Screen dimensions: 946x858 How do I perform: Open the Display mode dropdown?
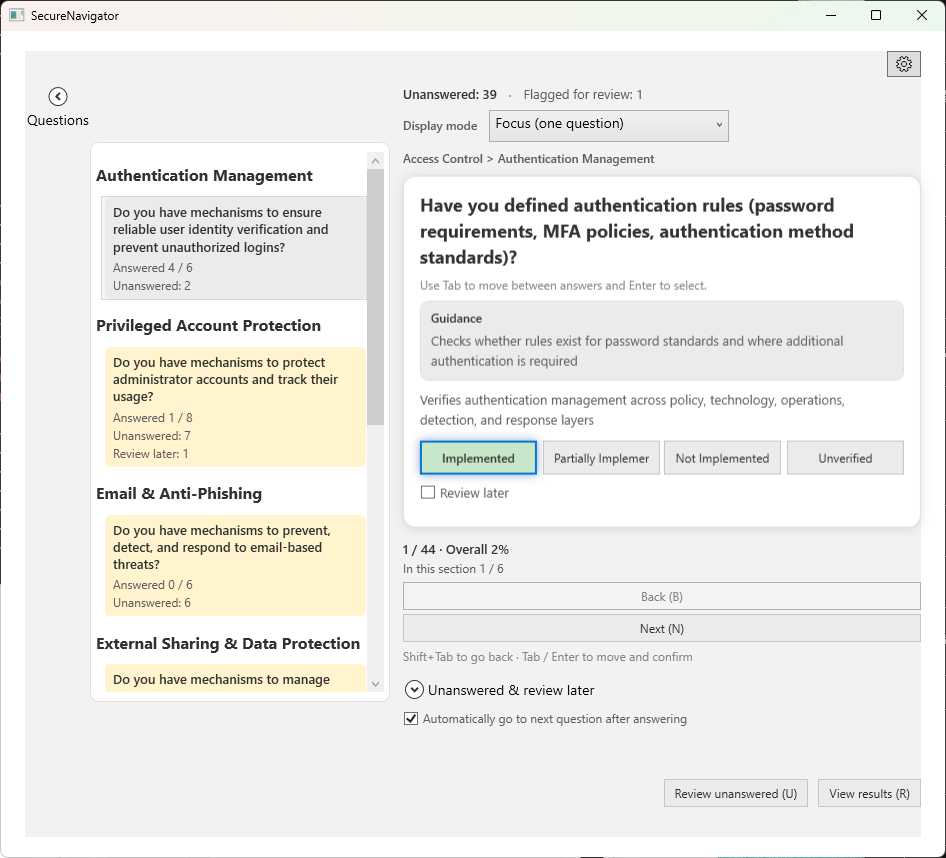pyautogui.click(x=609, y=125)
